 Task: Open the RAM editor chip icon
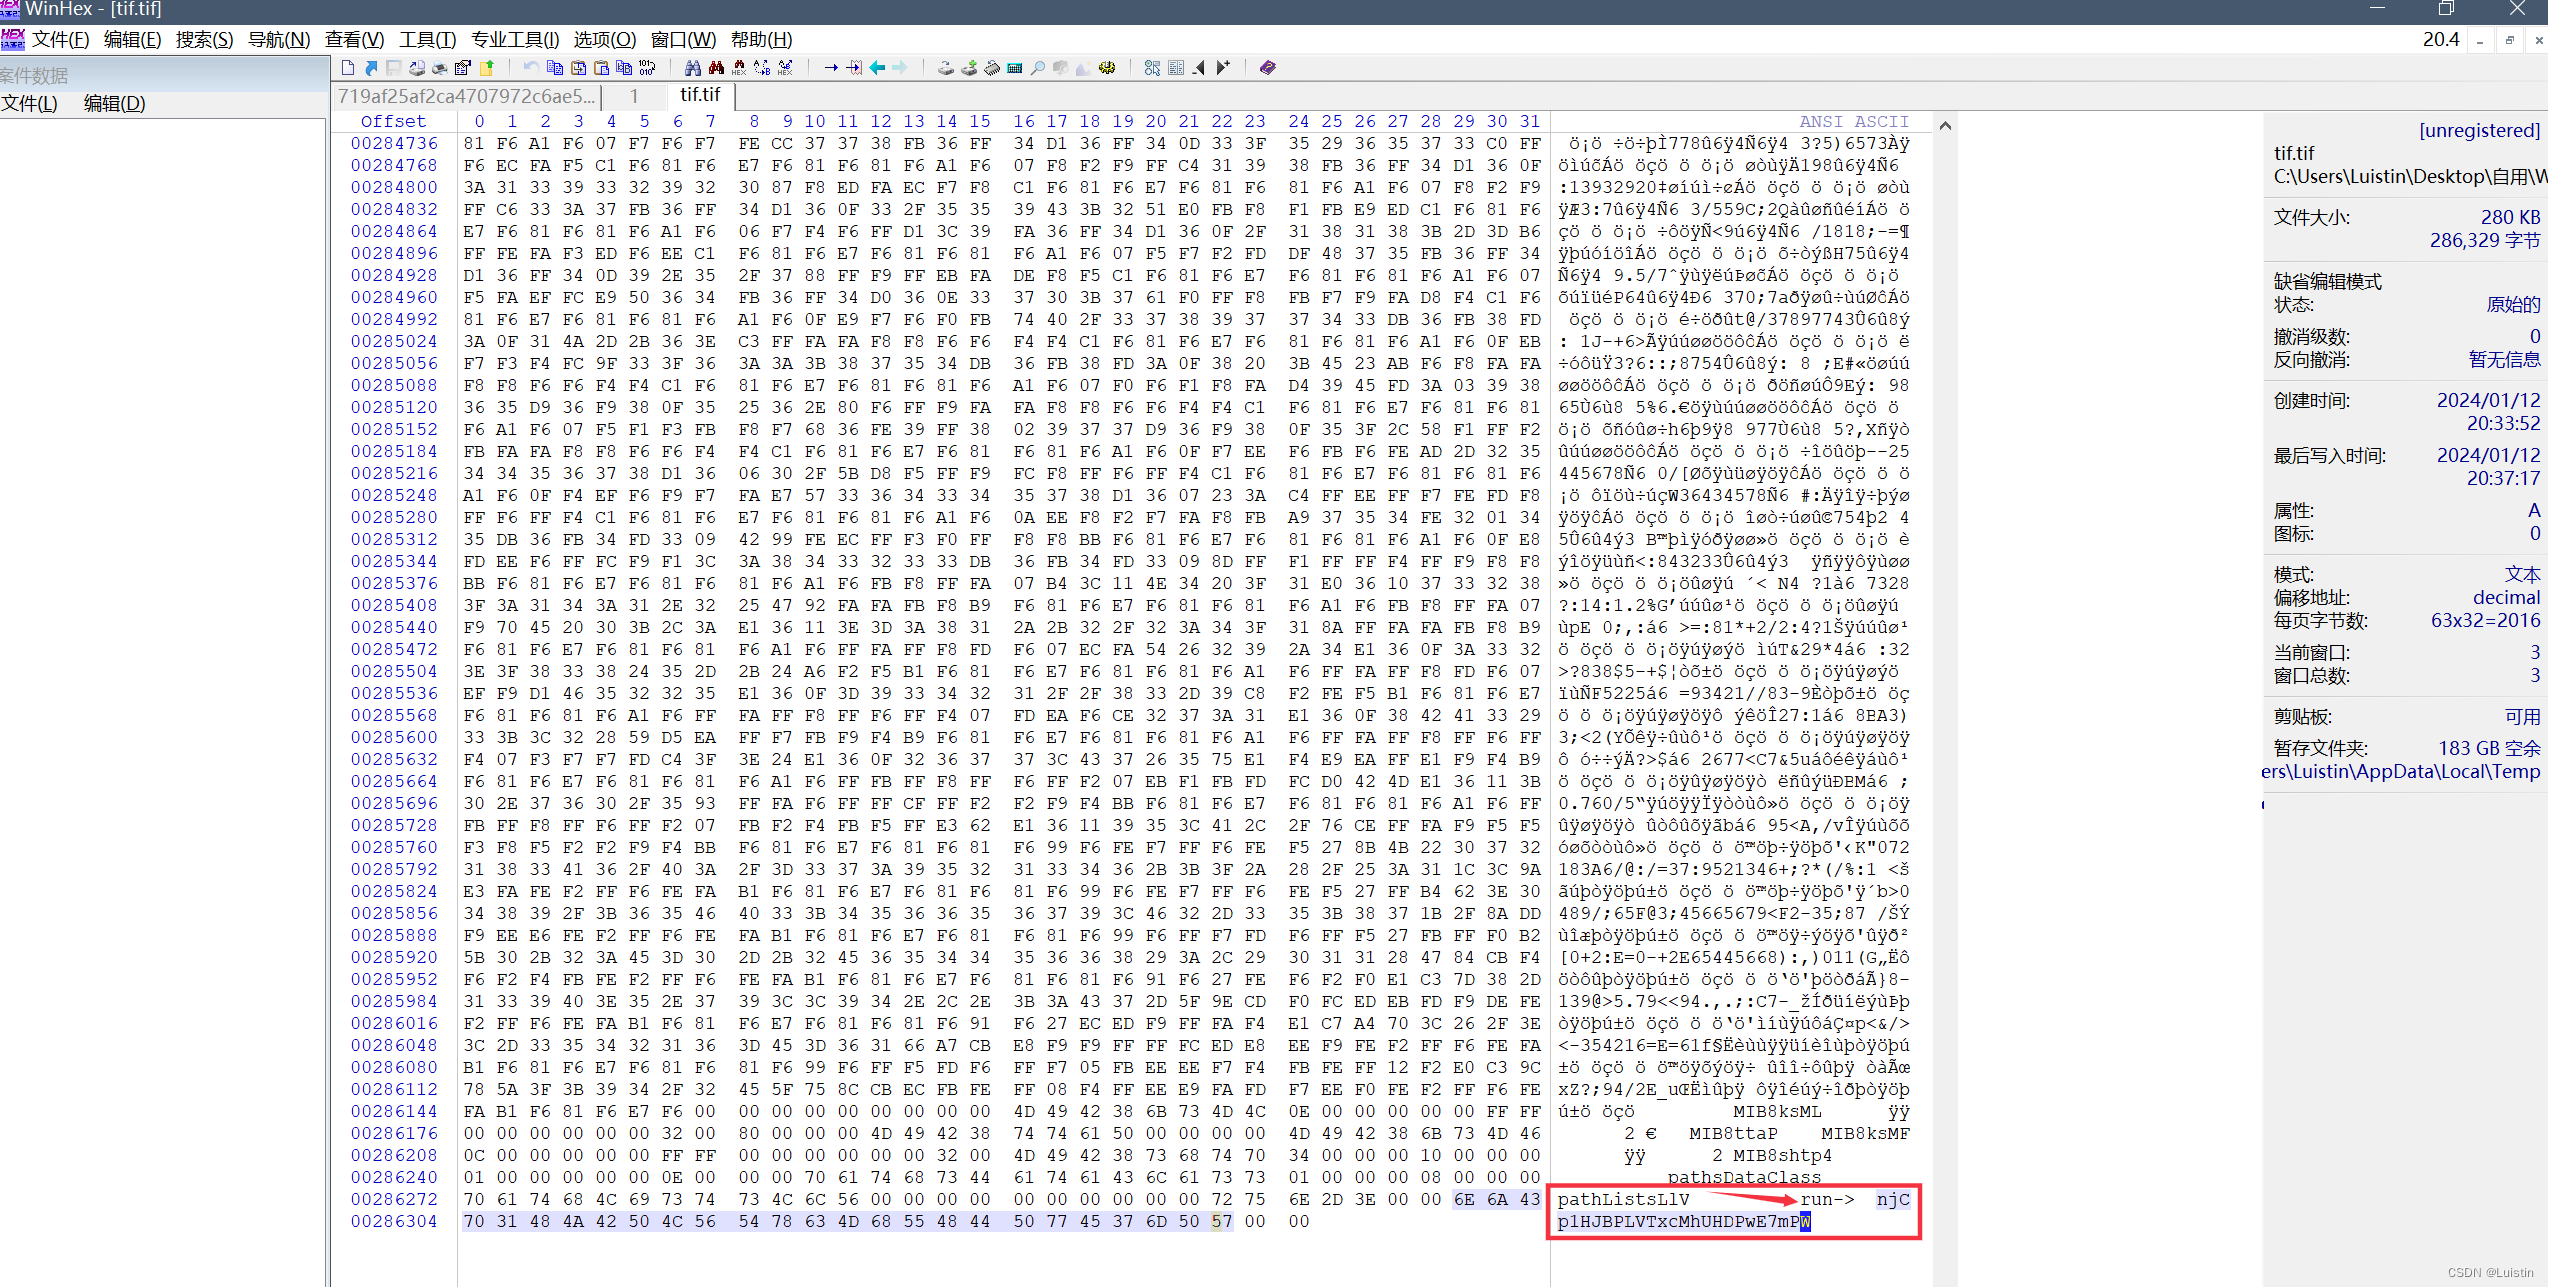click(991, 67)
